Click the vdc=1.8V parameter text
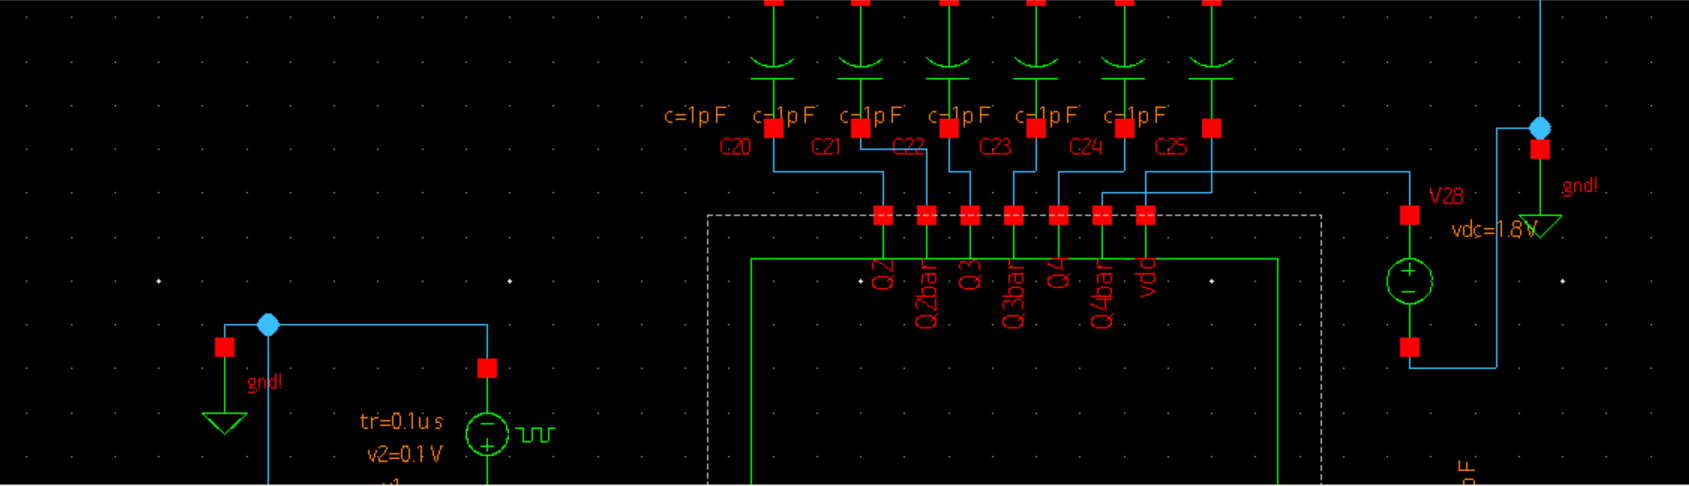This screenshot has width=1689, height=486. (x=1493, y=230)
